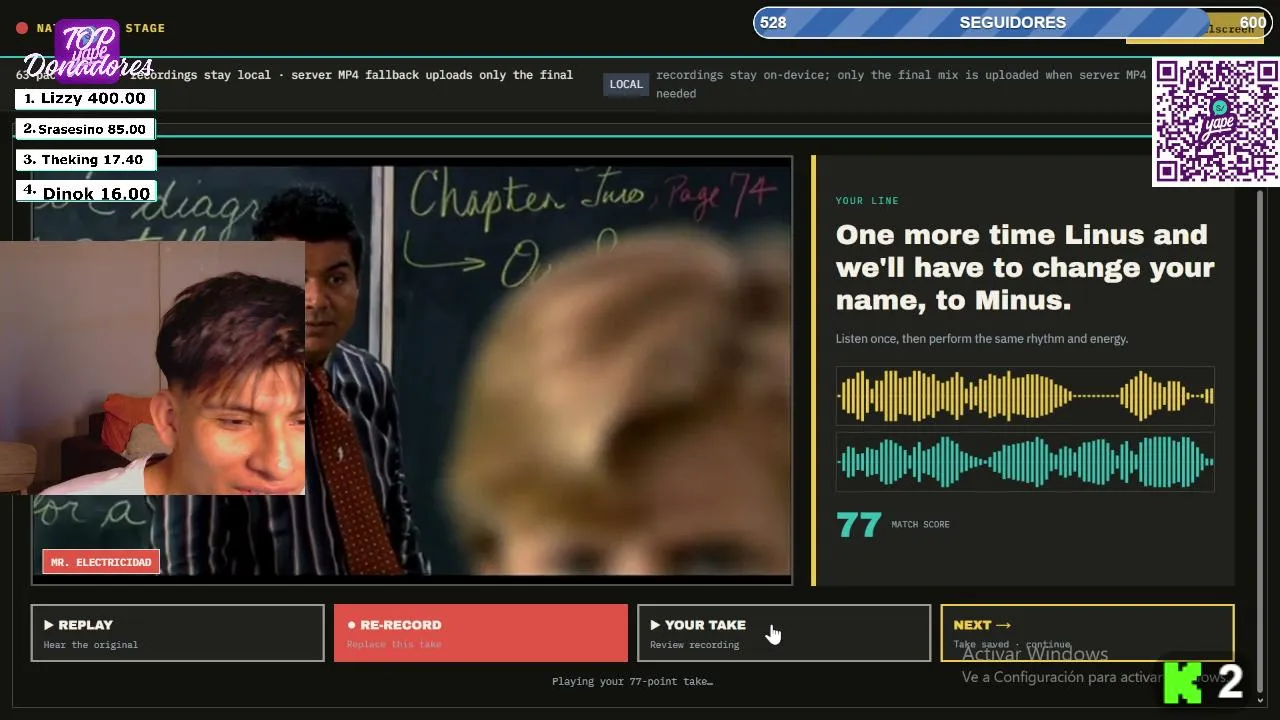
Task: Click the MR. ELECTRICIDAD character label
Action: 101,562
